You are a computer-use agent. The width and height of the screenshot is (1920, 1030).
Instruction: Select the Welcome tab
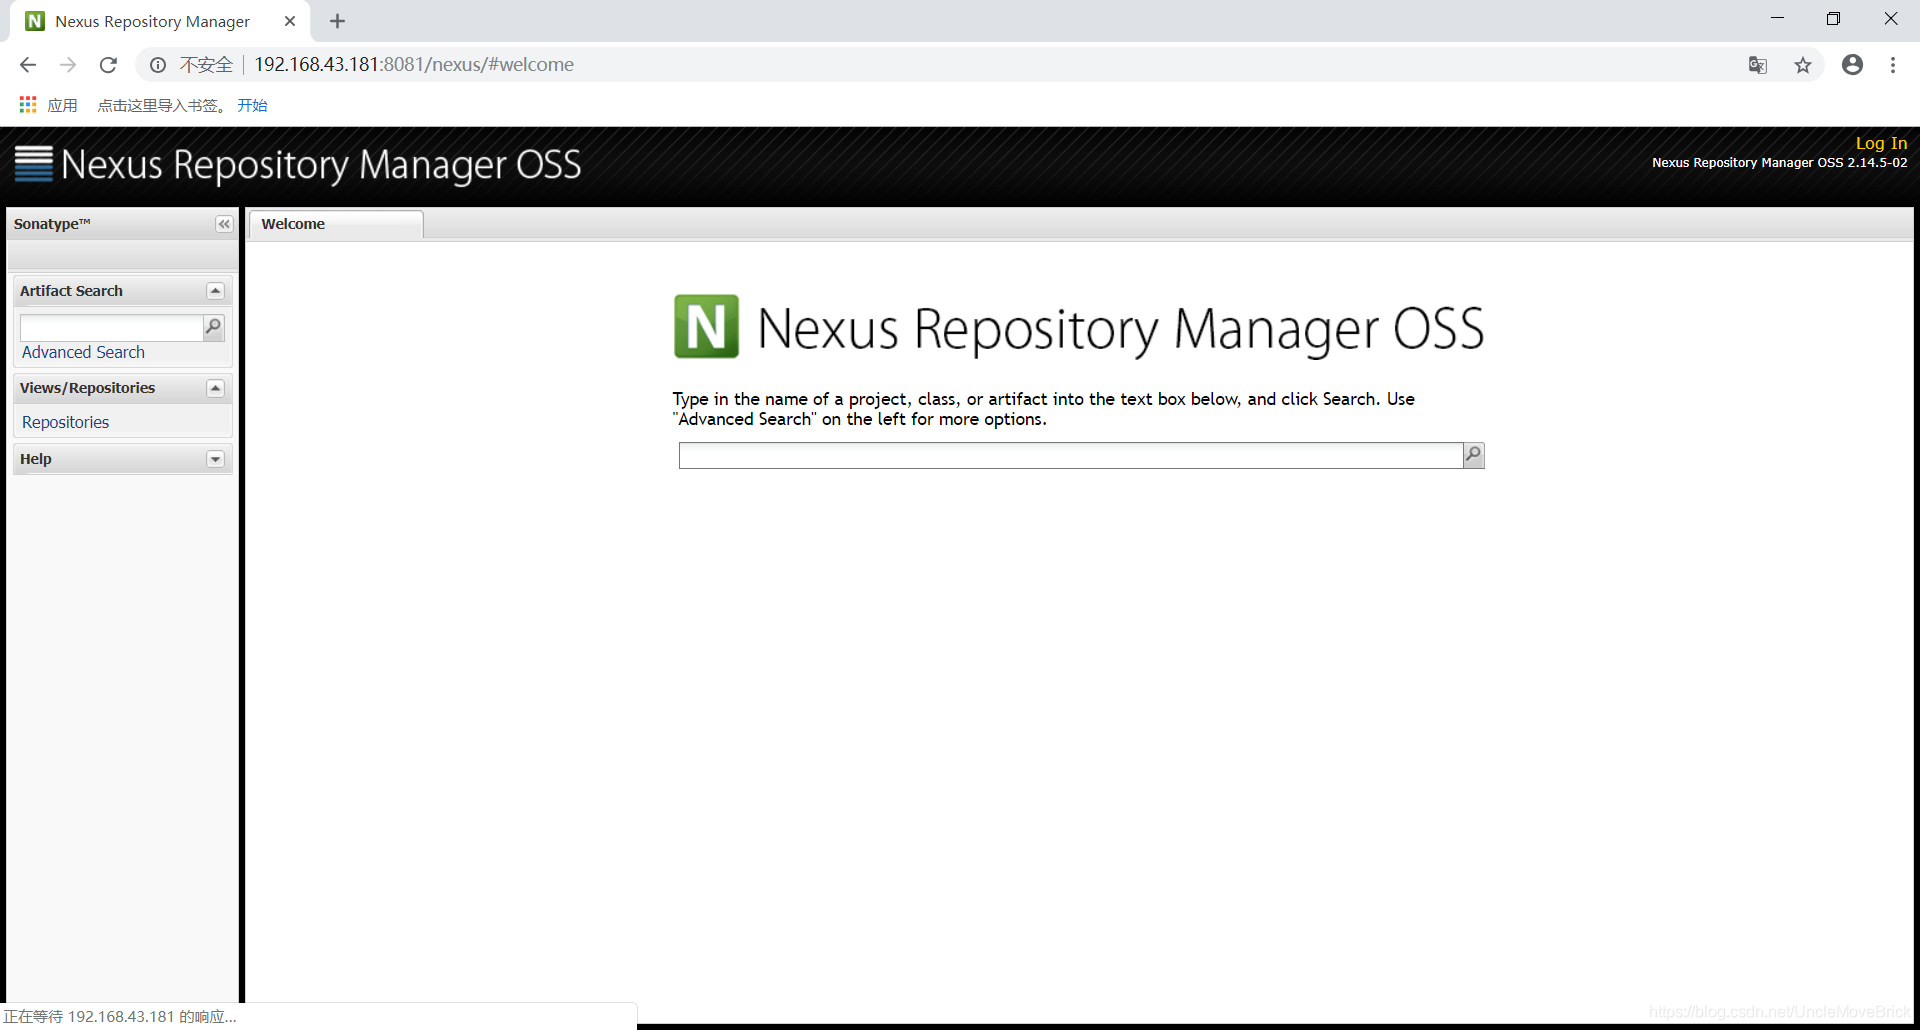[x=335, y=224]
